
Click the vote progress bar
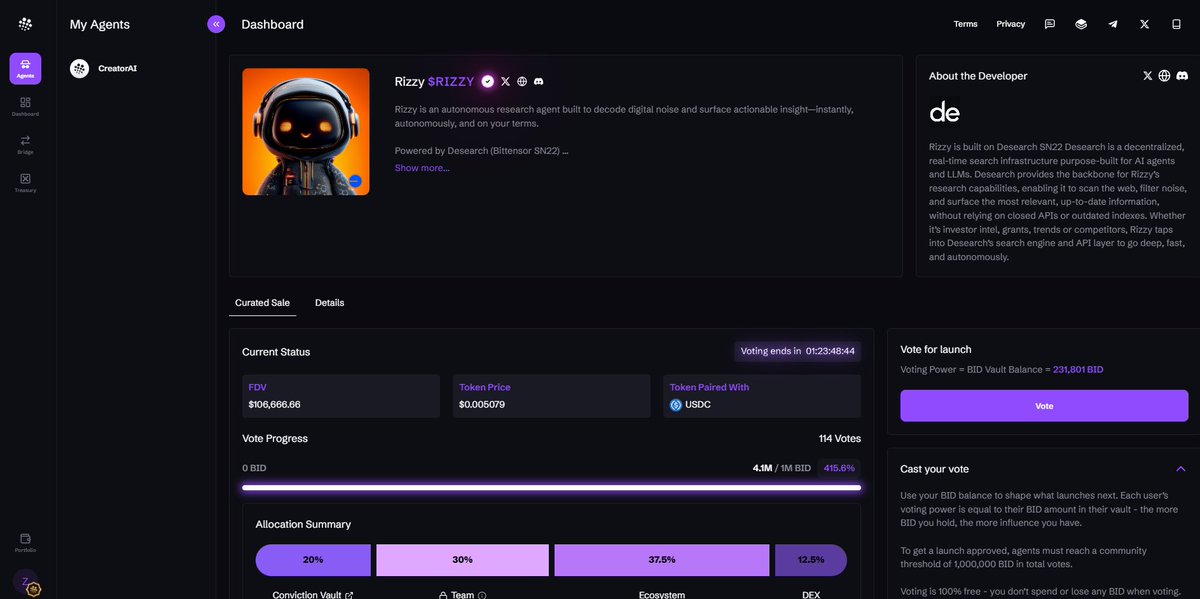551,488
